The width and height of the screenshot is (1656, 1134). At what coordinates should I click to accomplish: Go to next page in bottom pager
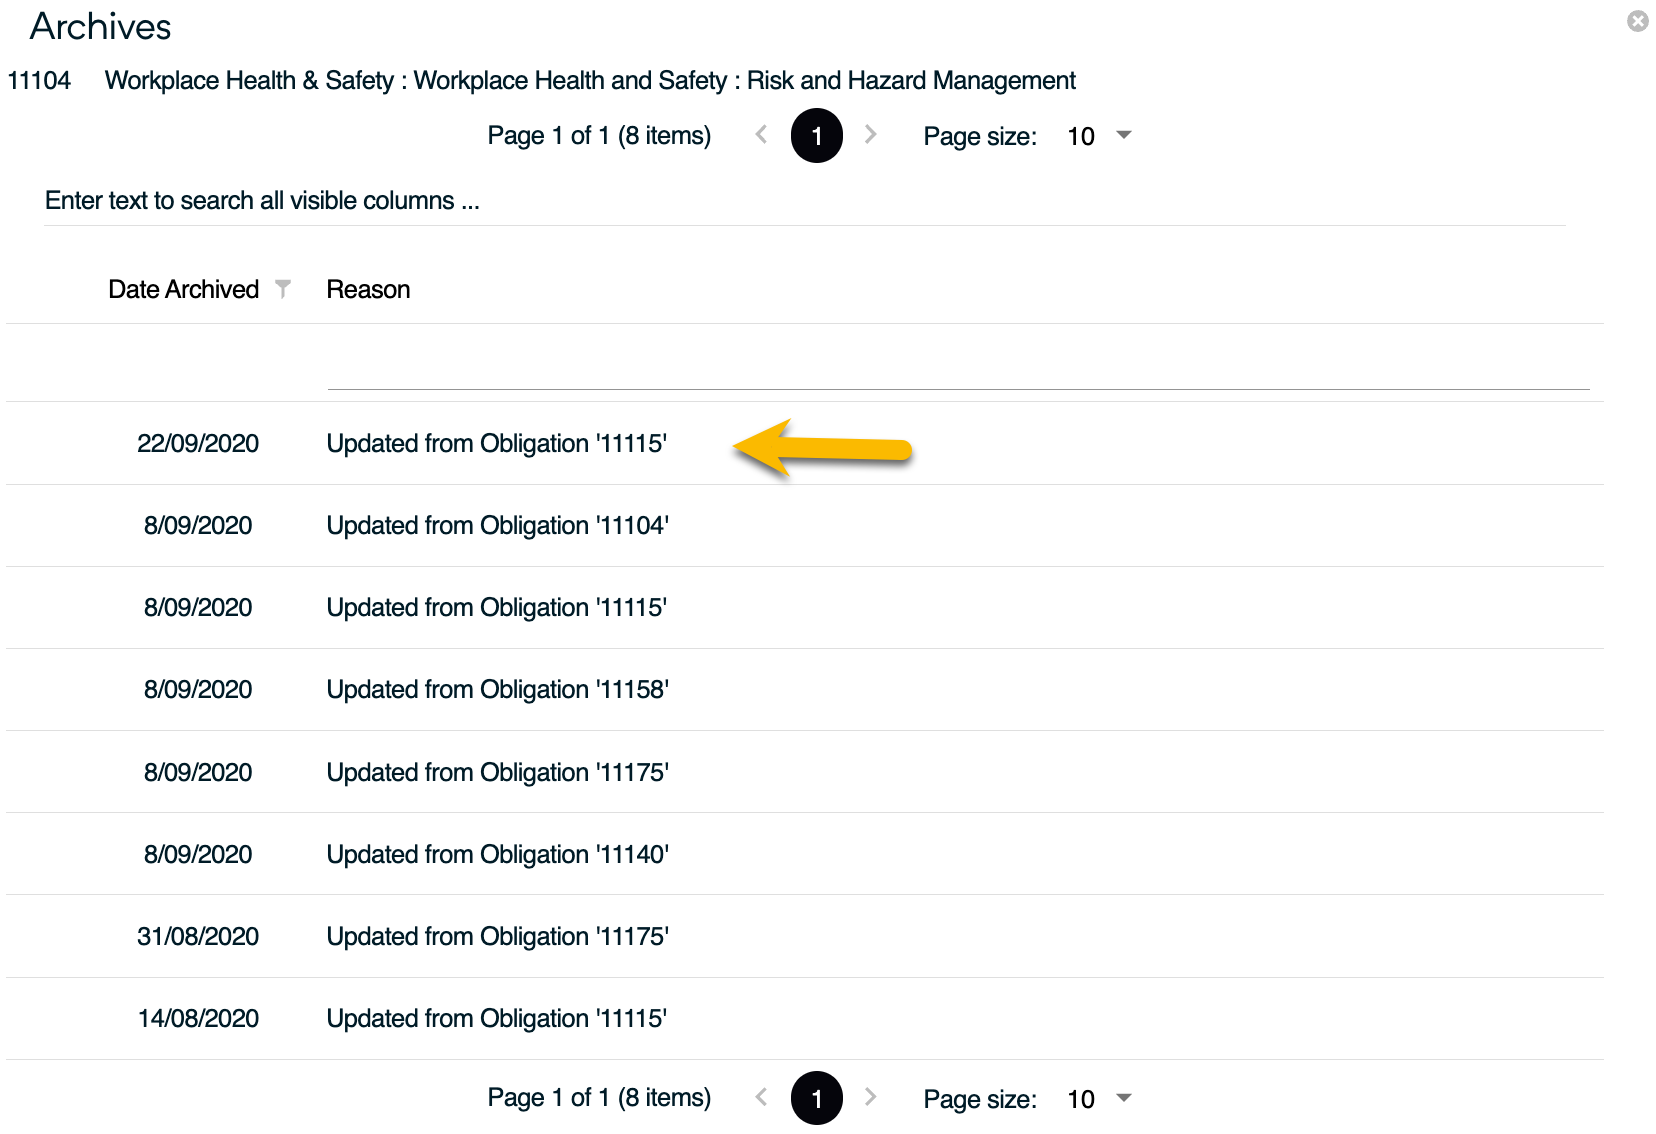870,1098
